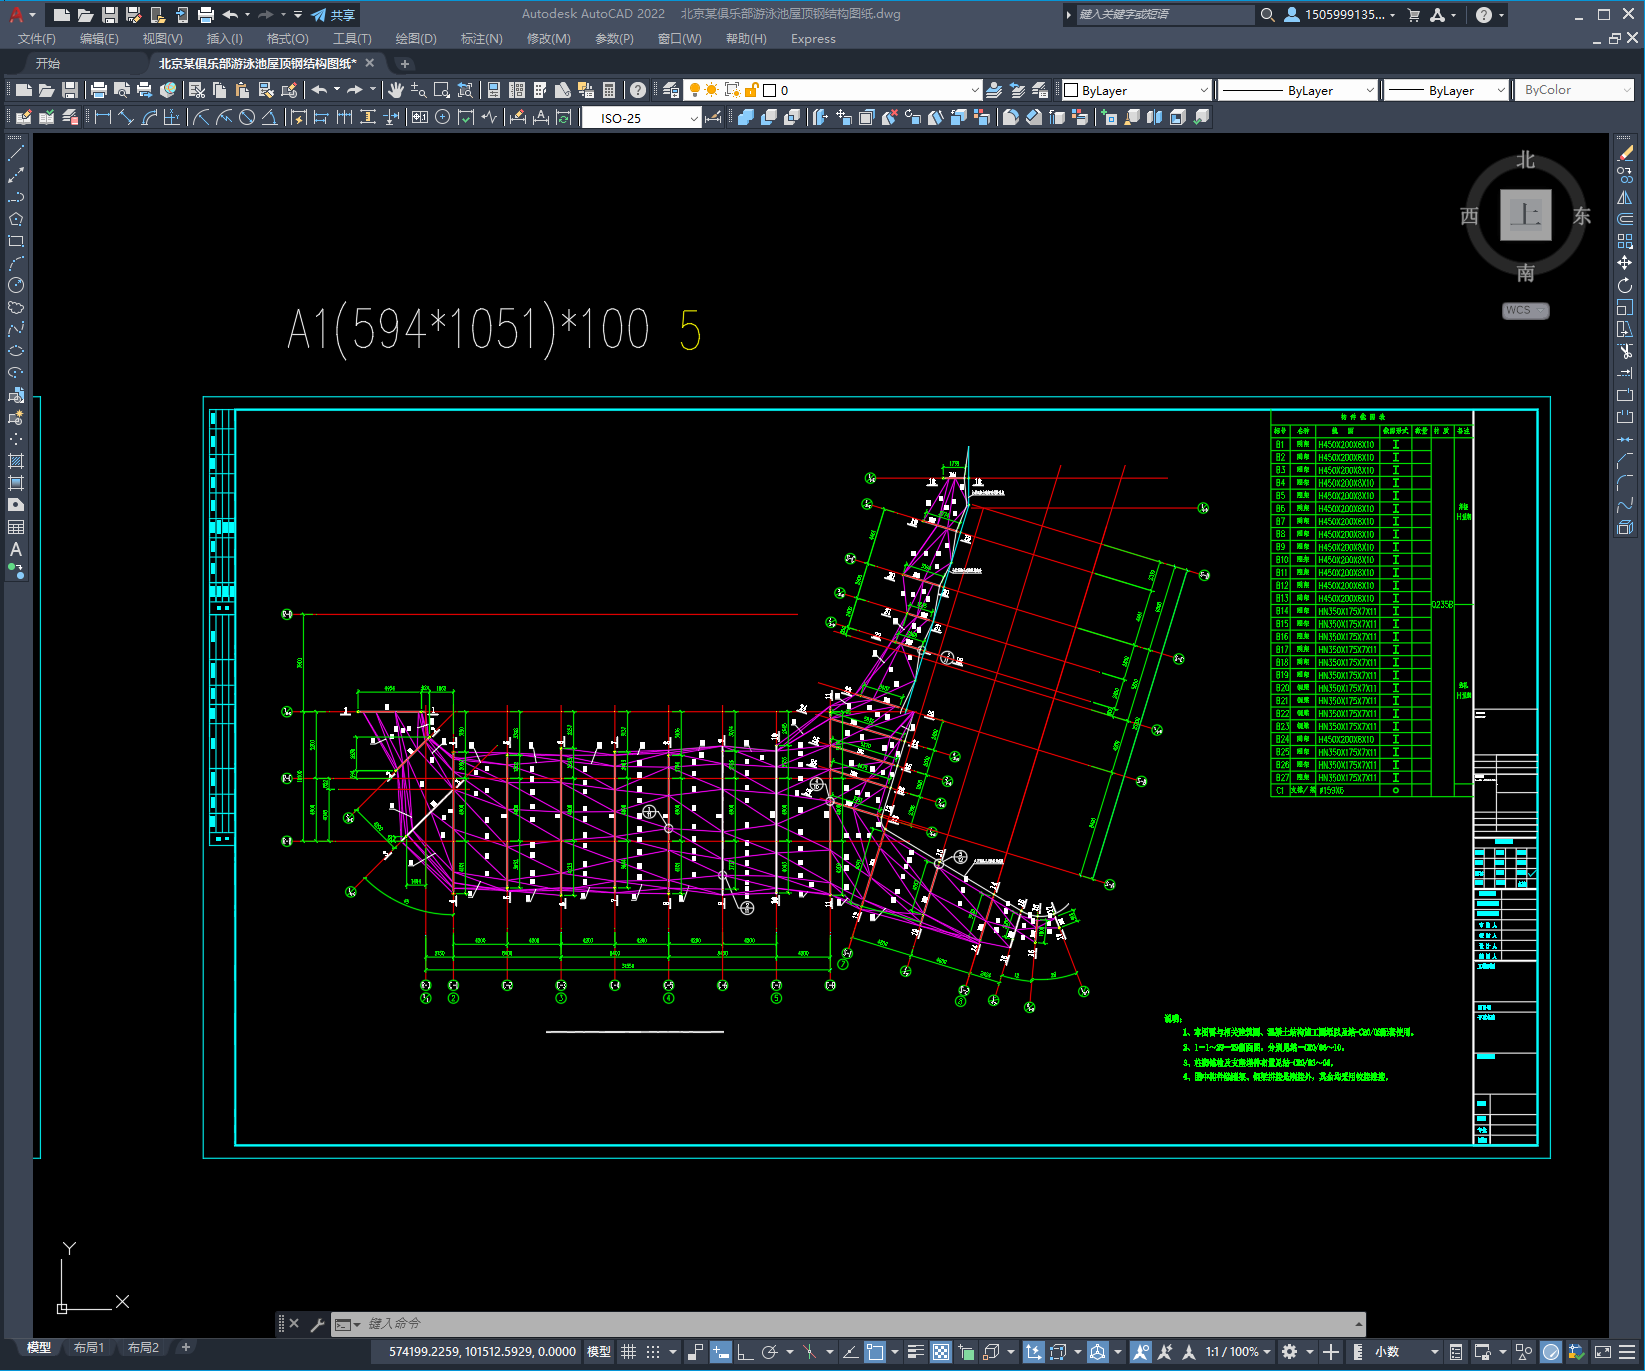Open the ISO-25 dimension style dropdown
1645x1371 pixels.
[693, 118]
